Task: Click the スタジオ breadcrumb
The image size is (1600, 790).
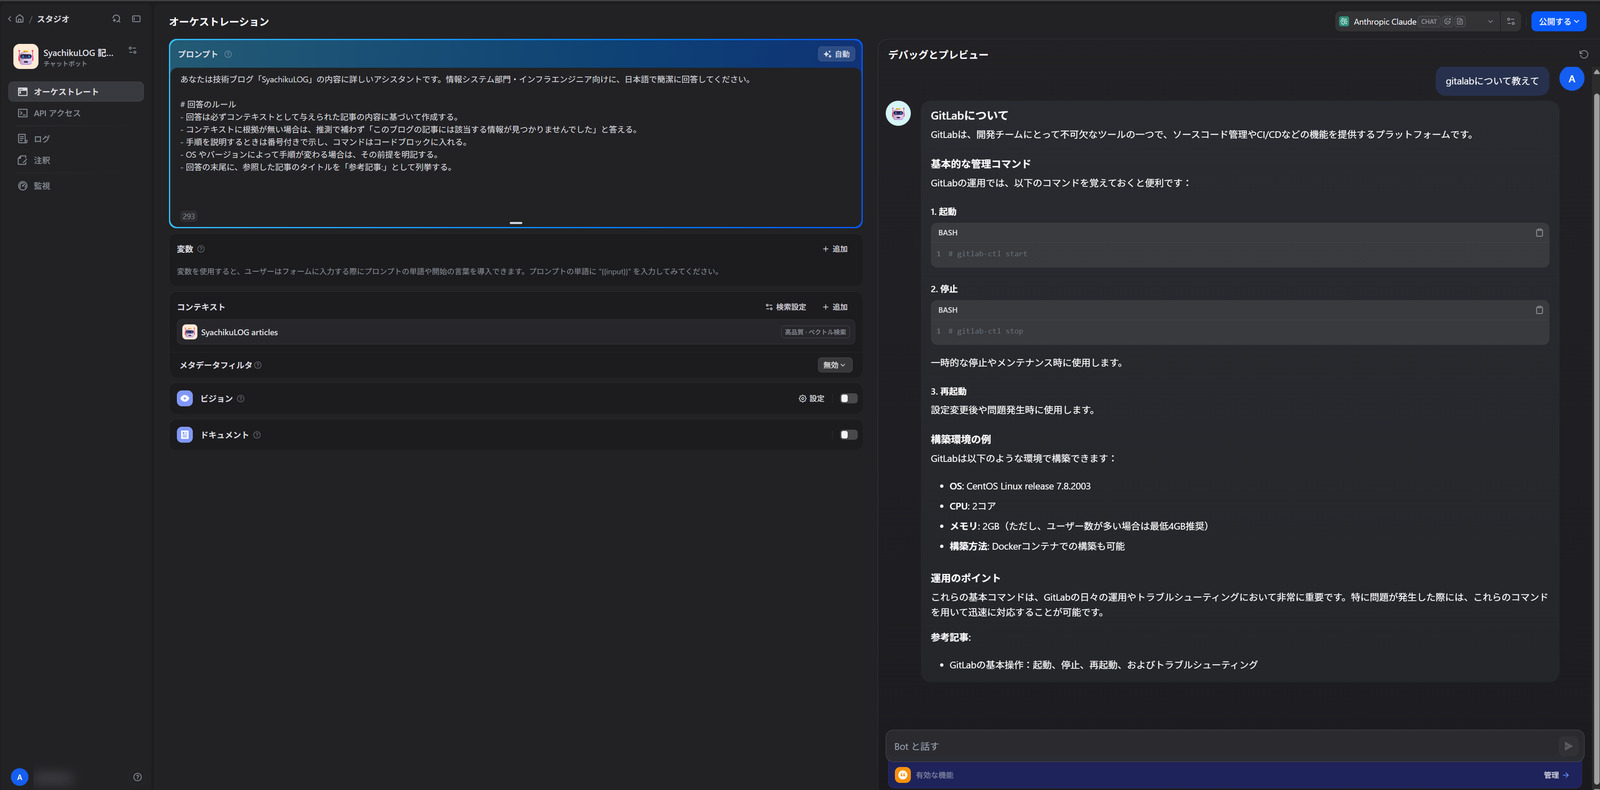Action: pos(53,19)
